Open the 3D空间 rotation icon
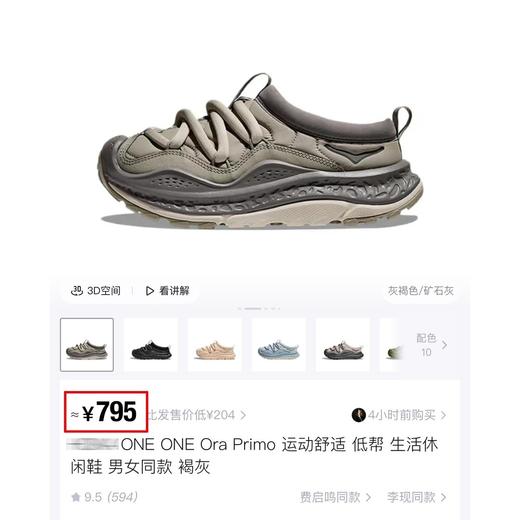 point(77,291)
